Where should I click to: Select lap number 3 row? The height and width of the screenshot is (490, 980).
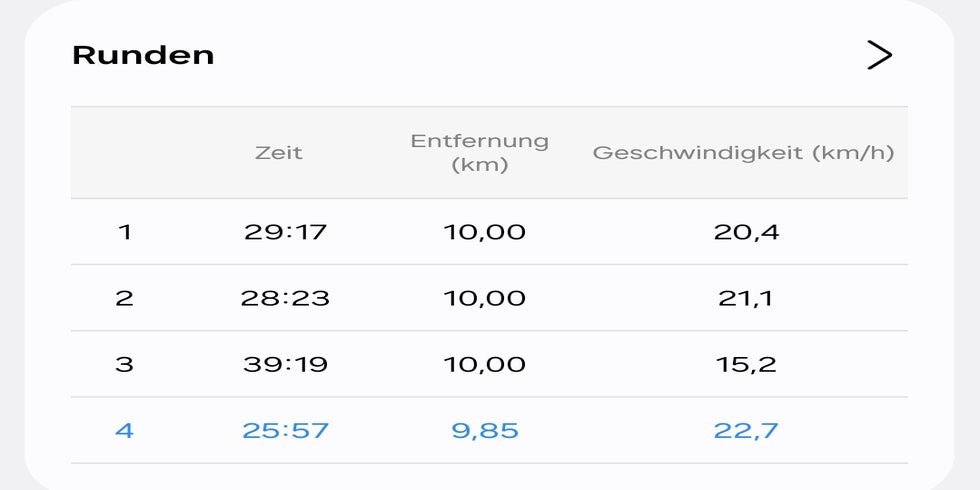(124, 364)
